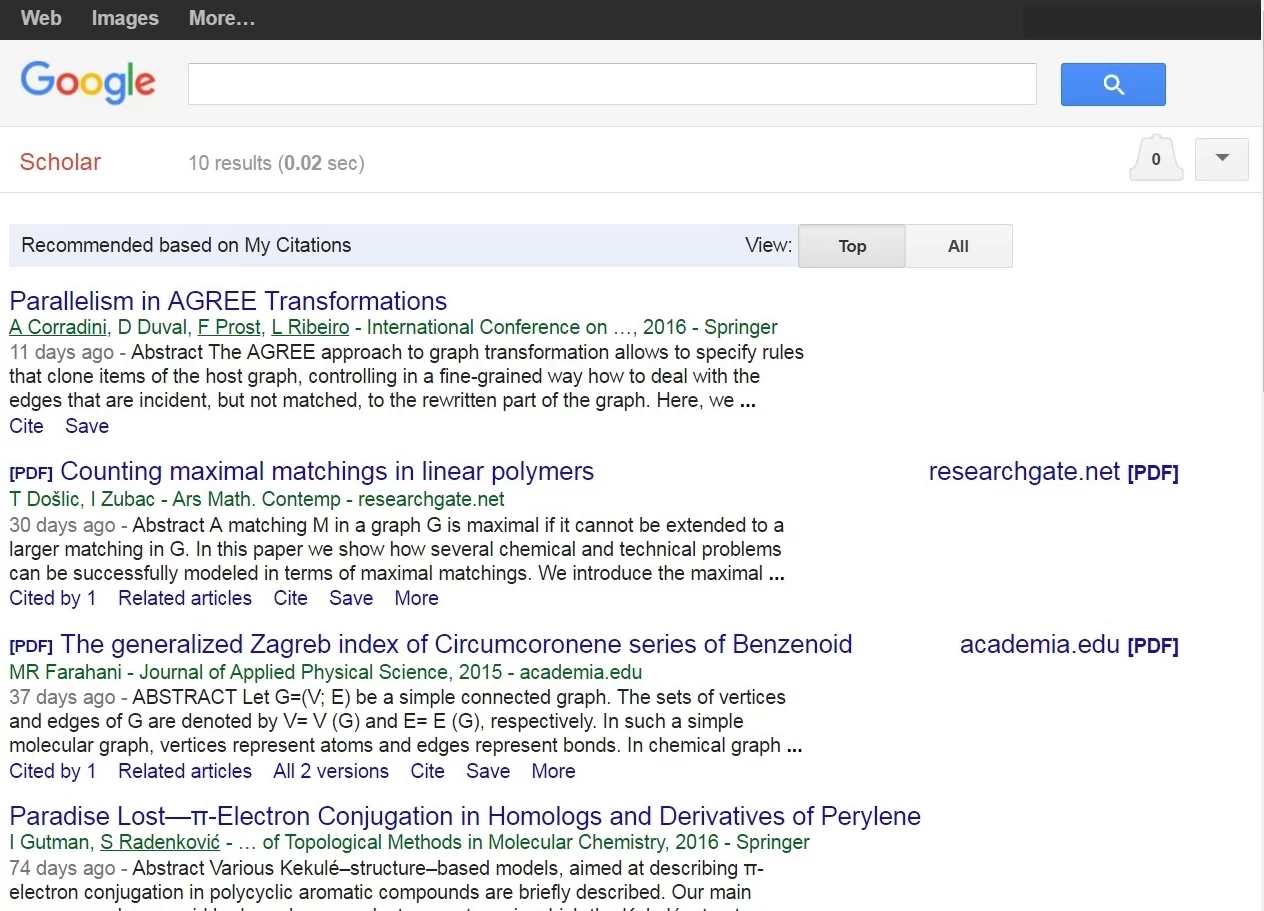The height and width of the screenshot is (911, 1264).
Task: Switch to the Top view
Action: coord(852,246)
